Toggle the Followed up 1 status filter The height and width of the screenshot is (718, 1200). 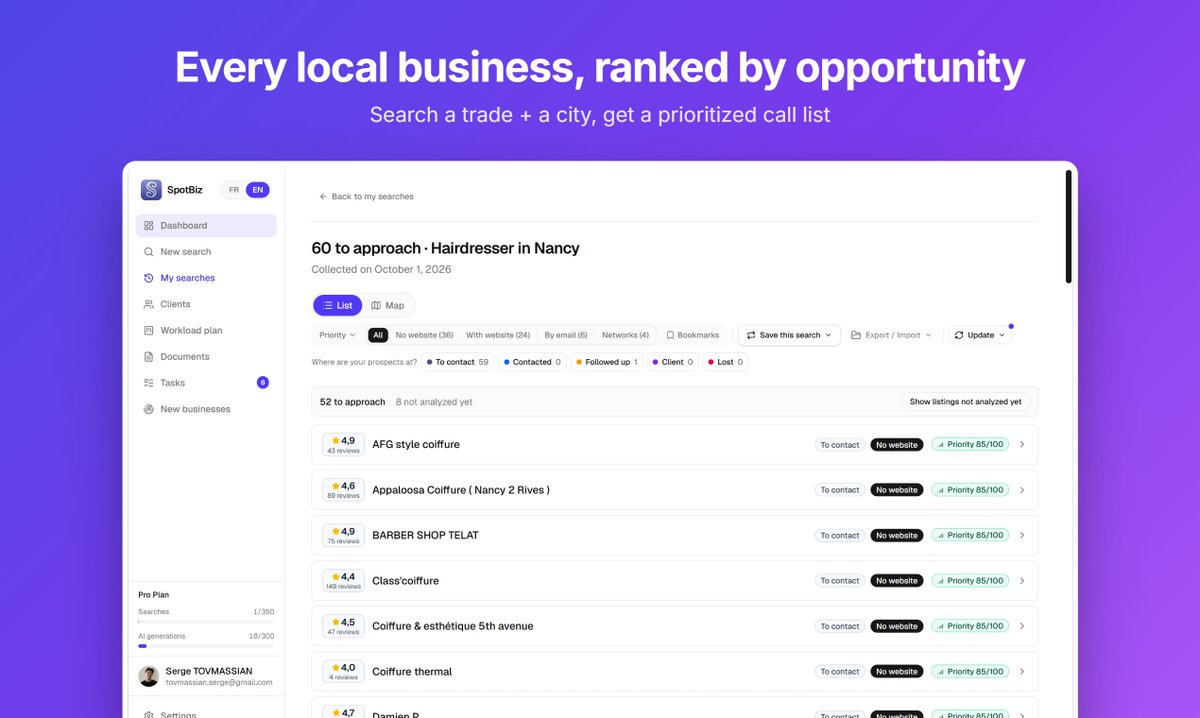point(607,362)
